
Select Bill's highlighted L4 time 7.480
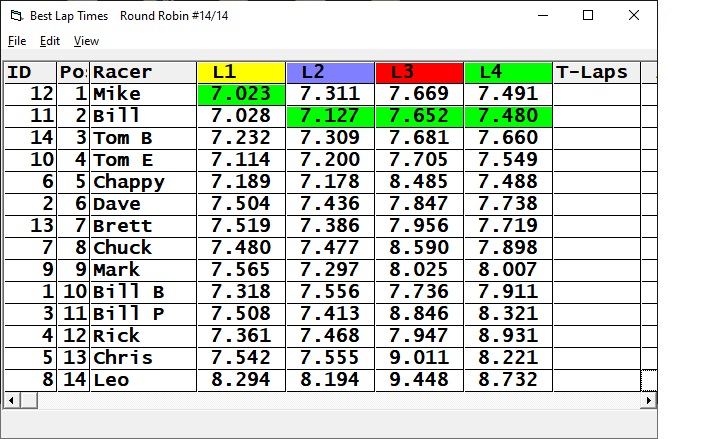tap(508, 116)
